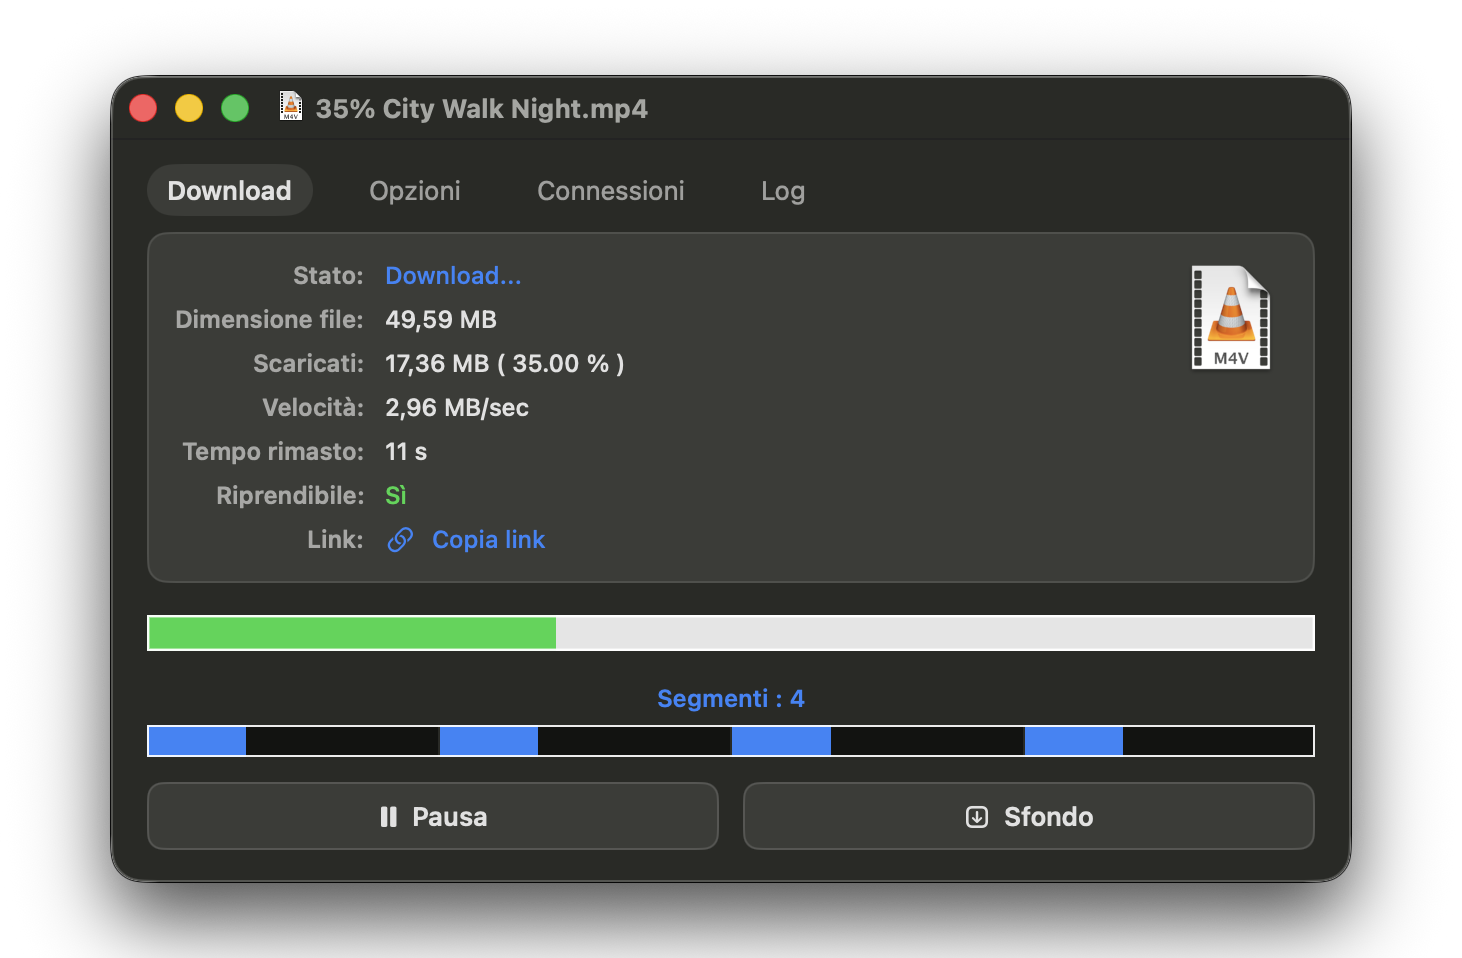Click the 17,36 MB ( 35.00 % ) value
1462x958 pixels.
[x=505, y=364]
